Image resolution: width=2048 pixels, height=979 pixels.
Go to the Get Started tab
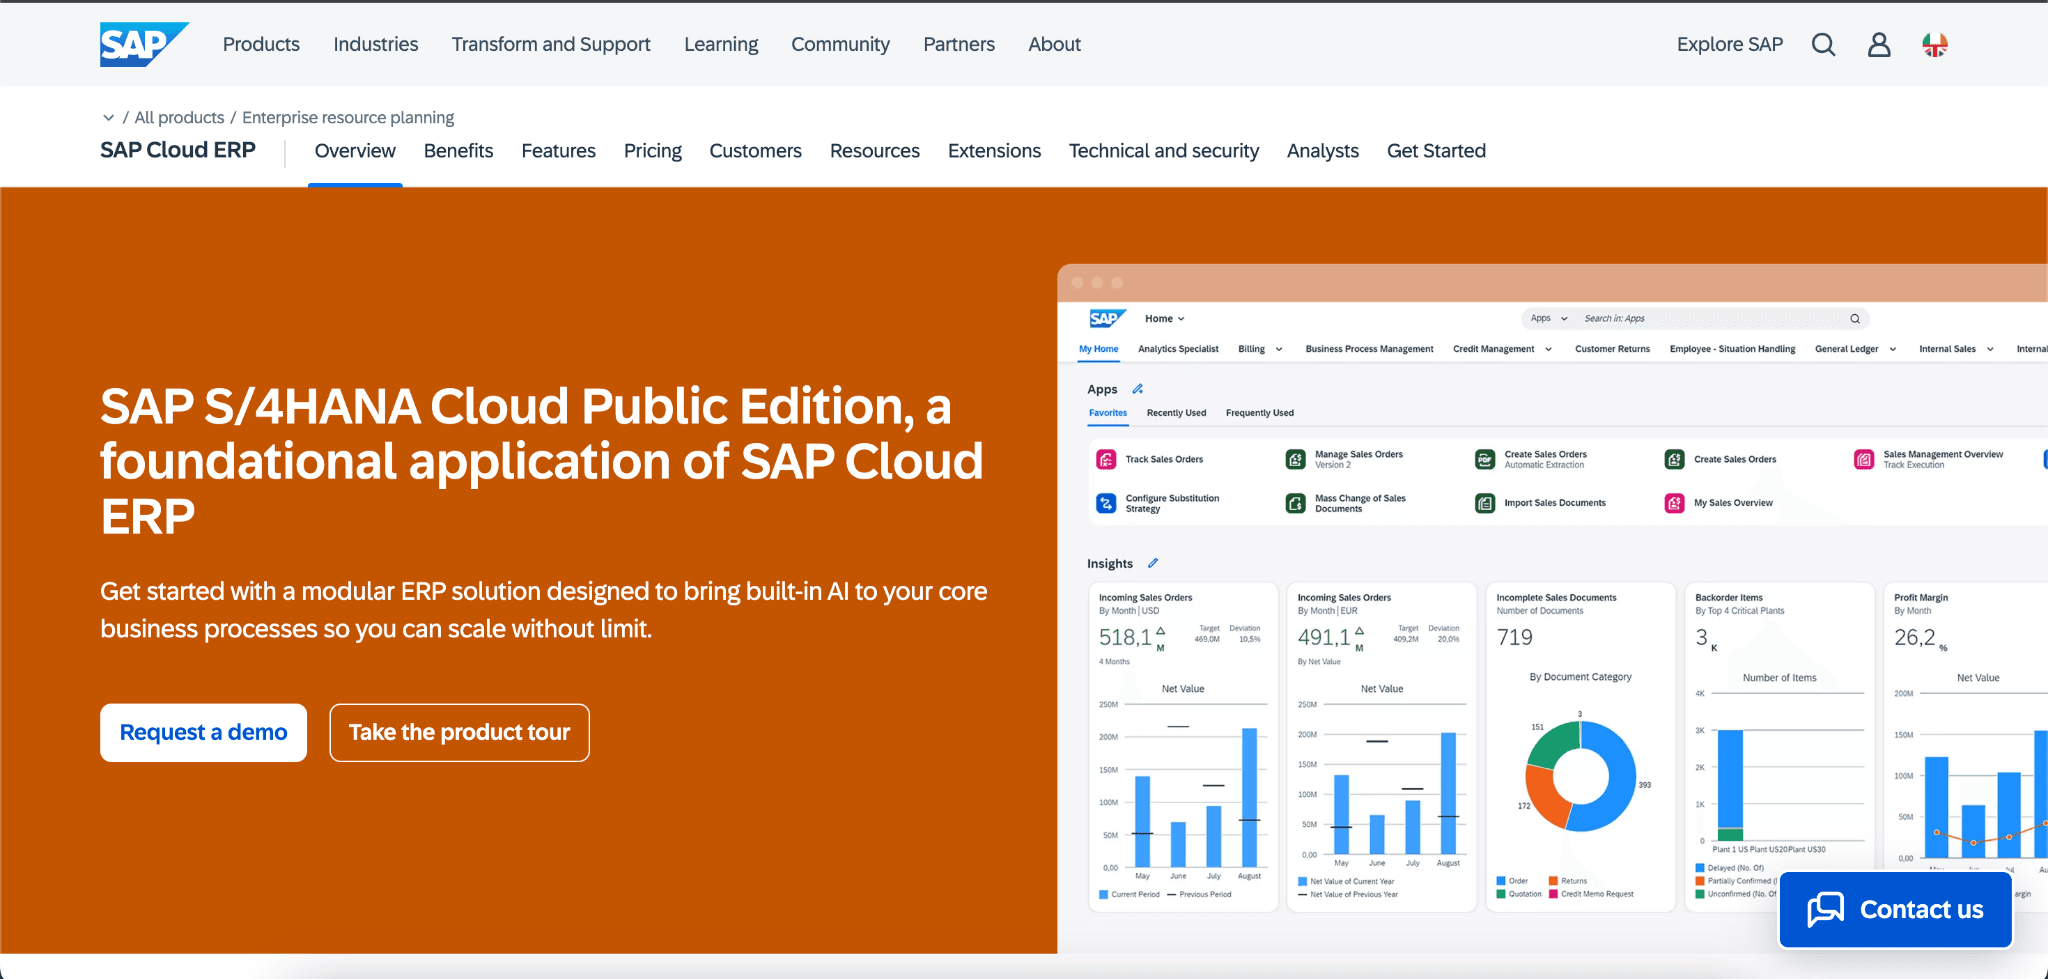1436,151
